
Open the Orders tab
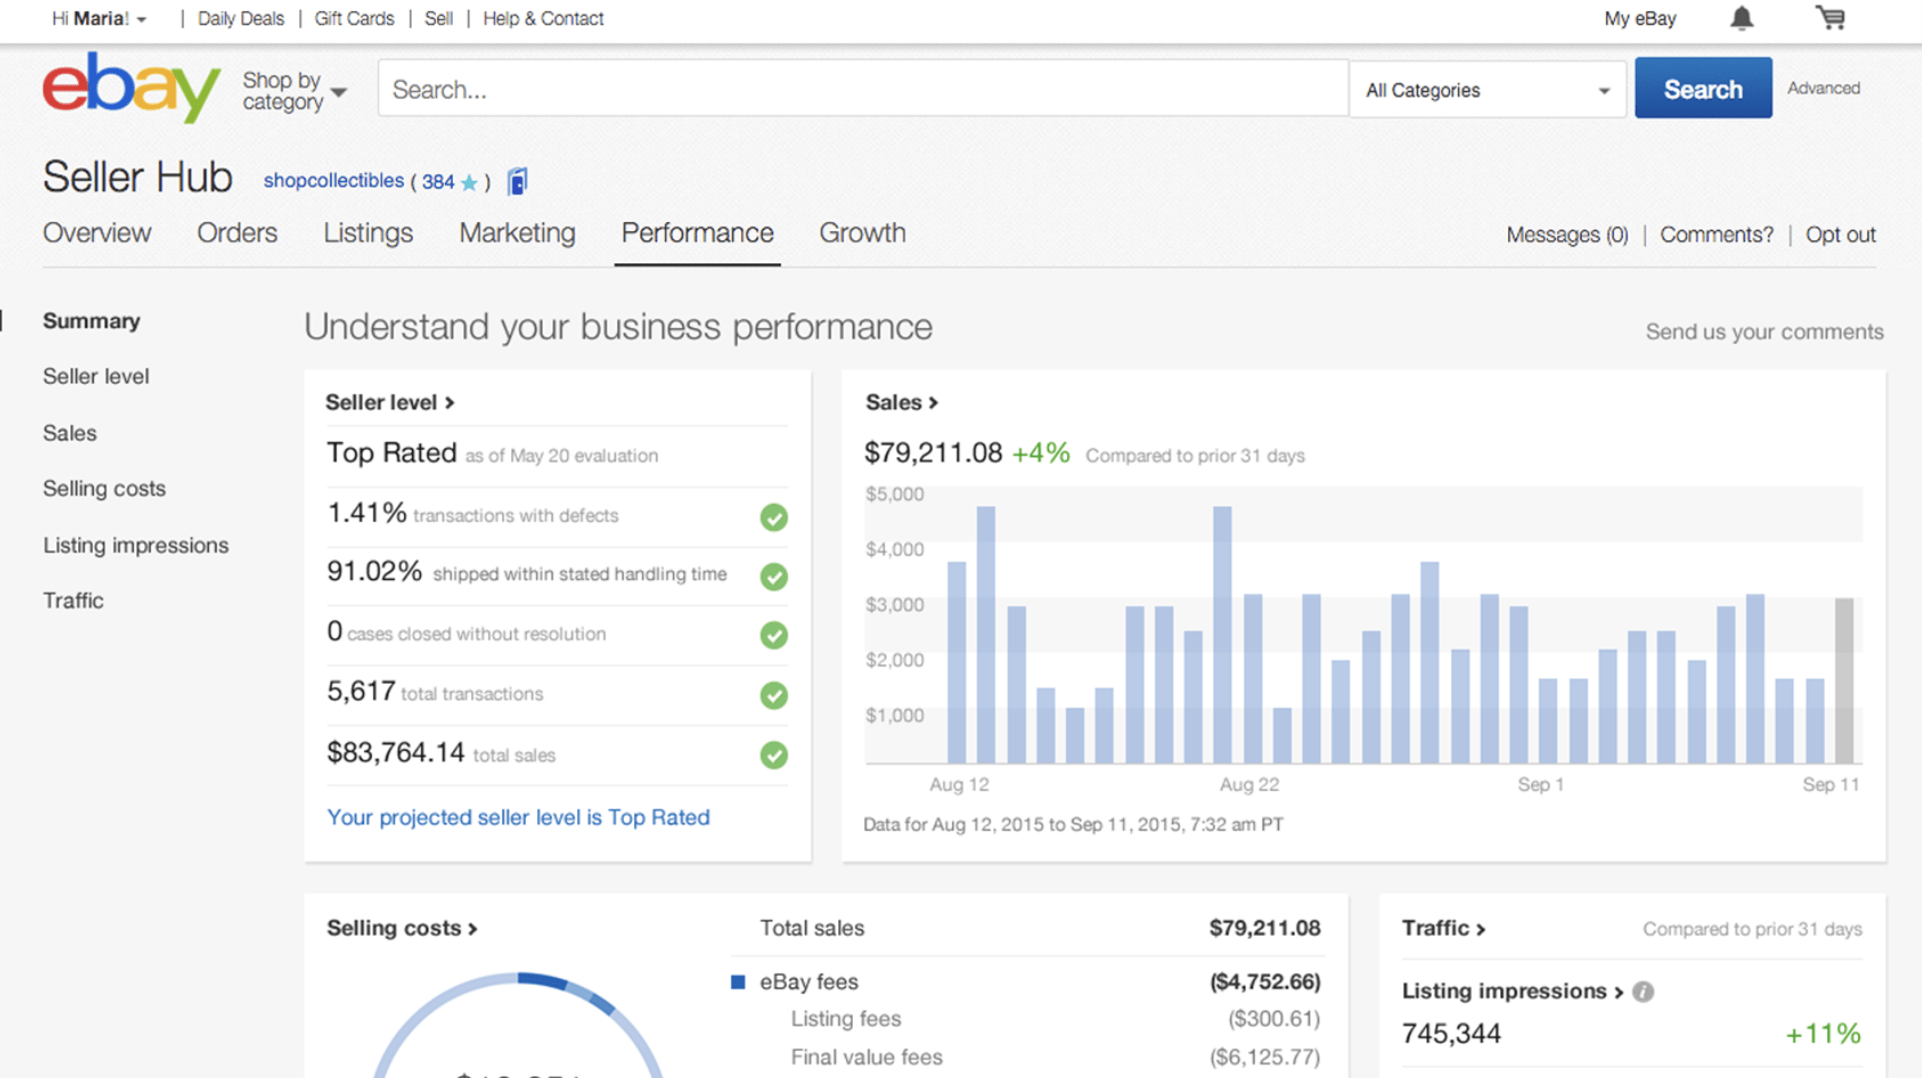pyautogui.click(x=237, y=233)
